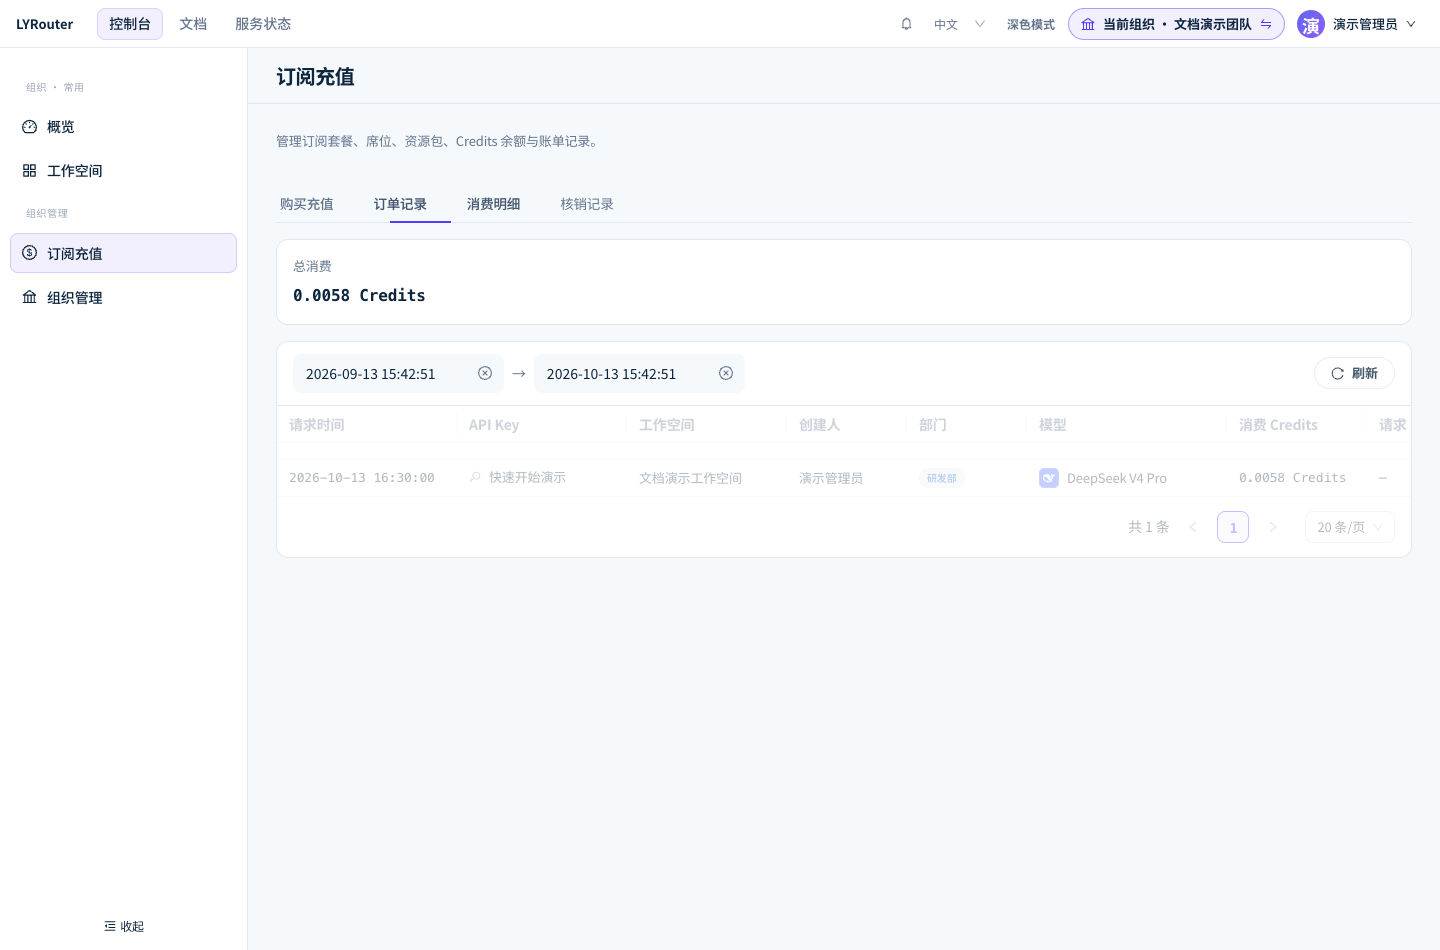Click the 刷新 refresh button
1440x950 pixels.
(x=1354, y=373)
